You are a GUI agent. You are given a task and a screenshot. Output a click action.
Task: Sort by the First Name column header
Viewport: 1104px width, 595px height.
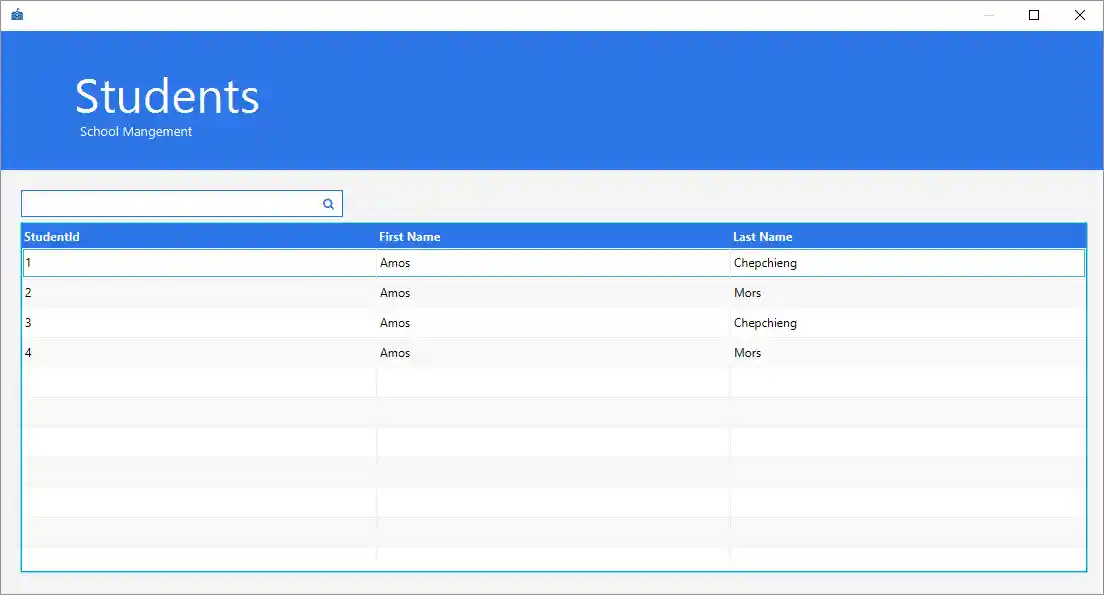[409, 237]
